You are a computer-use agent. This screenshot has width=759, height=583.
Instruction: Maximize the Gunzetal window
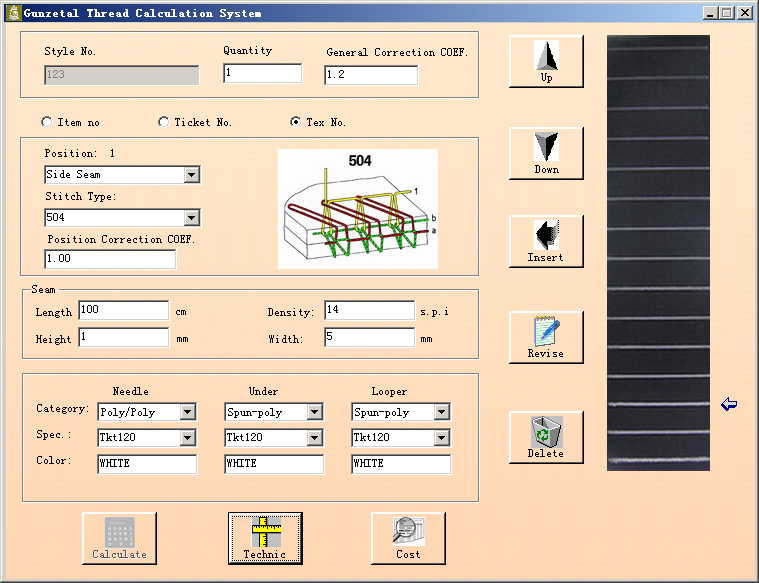click(x=727, y=13)
